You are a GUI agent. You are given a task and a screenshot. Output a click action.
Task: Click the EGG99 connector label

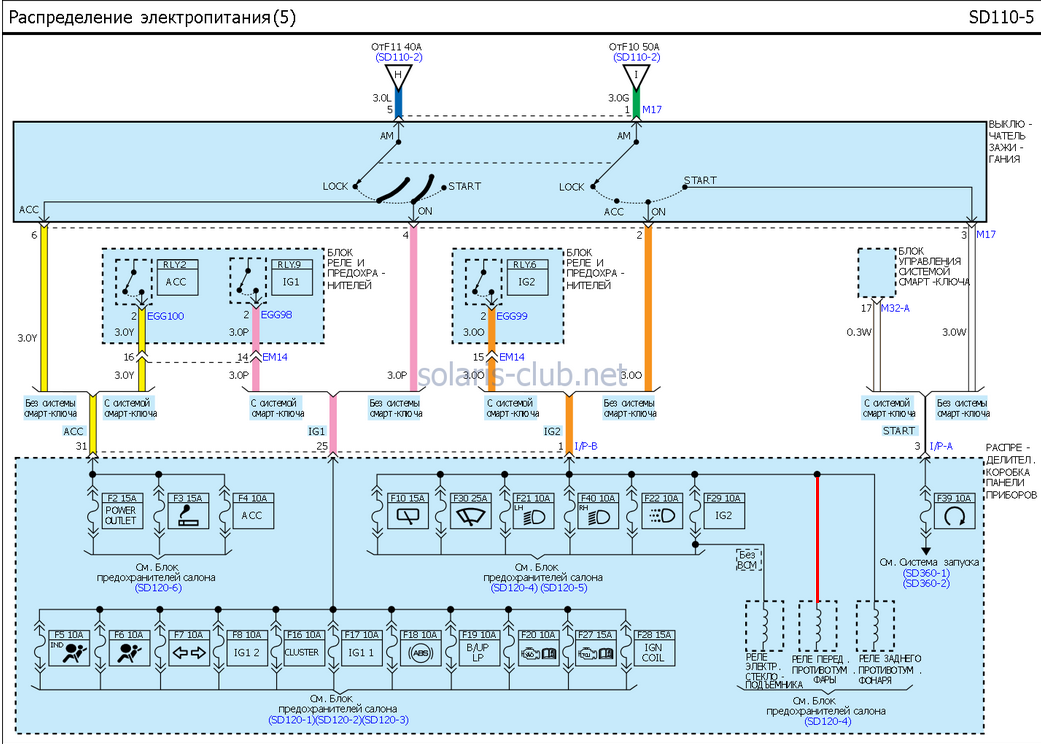click(512, 316)
